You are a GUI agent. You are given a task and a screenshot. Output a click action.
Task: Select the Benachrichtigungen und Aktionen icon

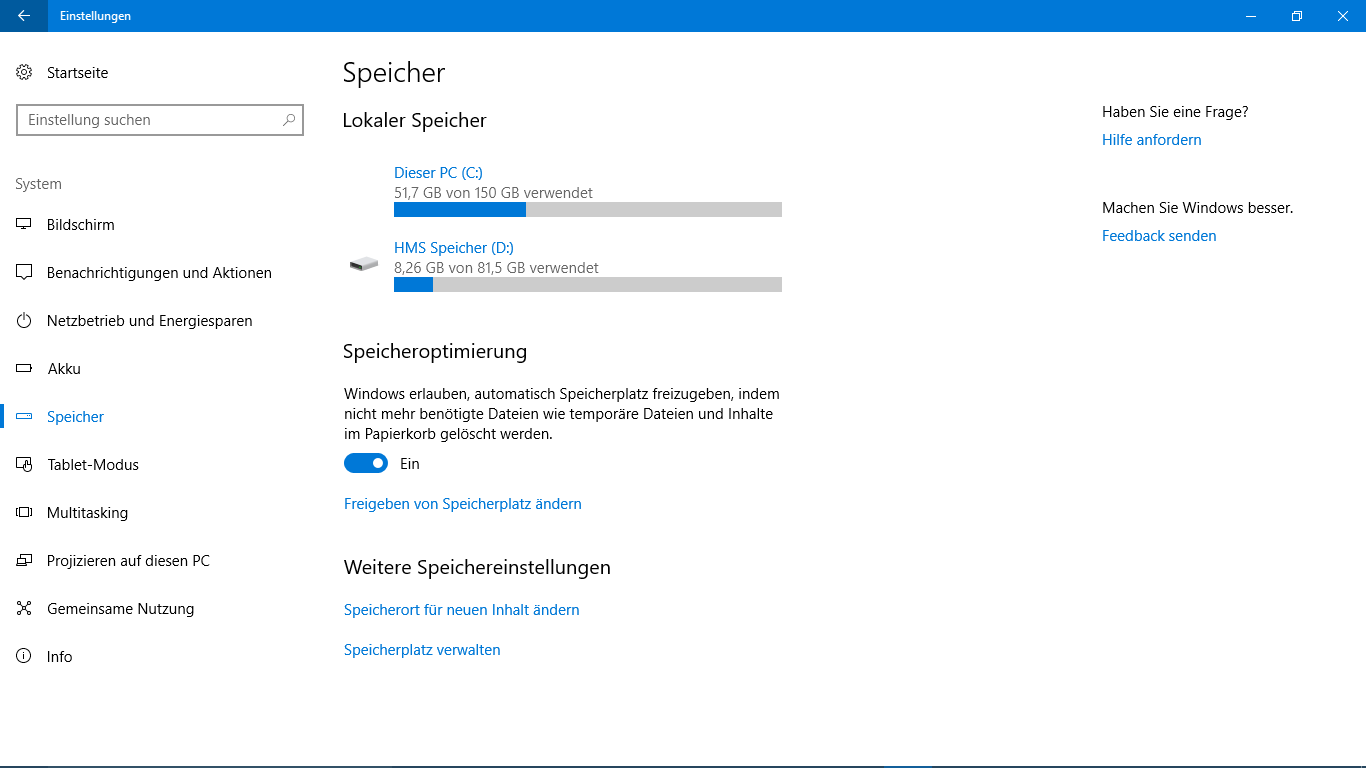pyautogui.click(x=24, y=273)
